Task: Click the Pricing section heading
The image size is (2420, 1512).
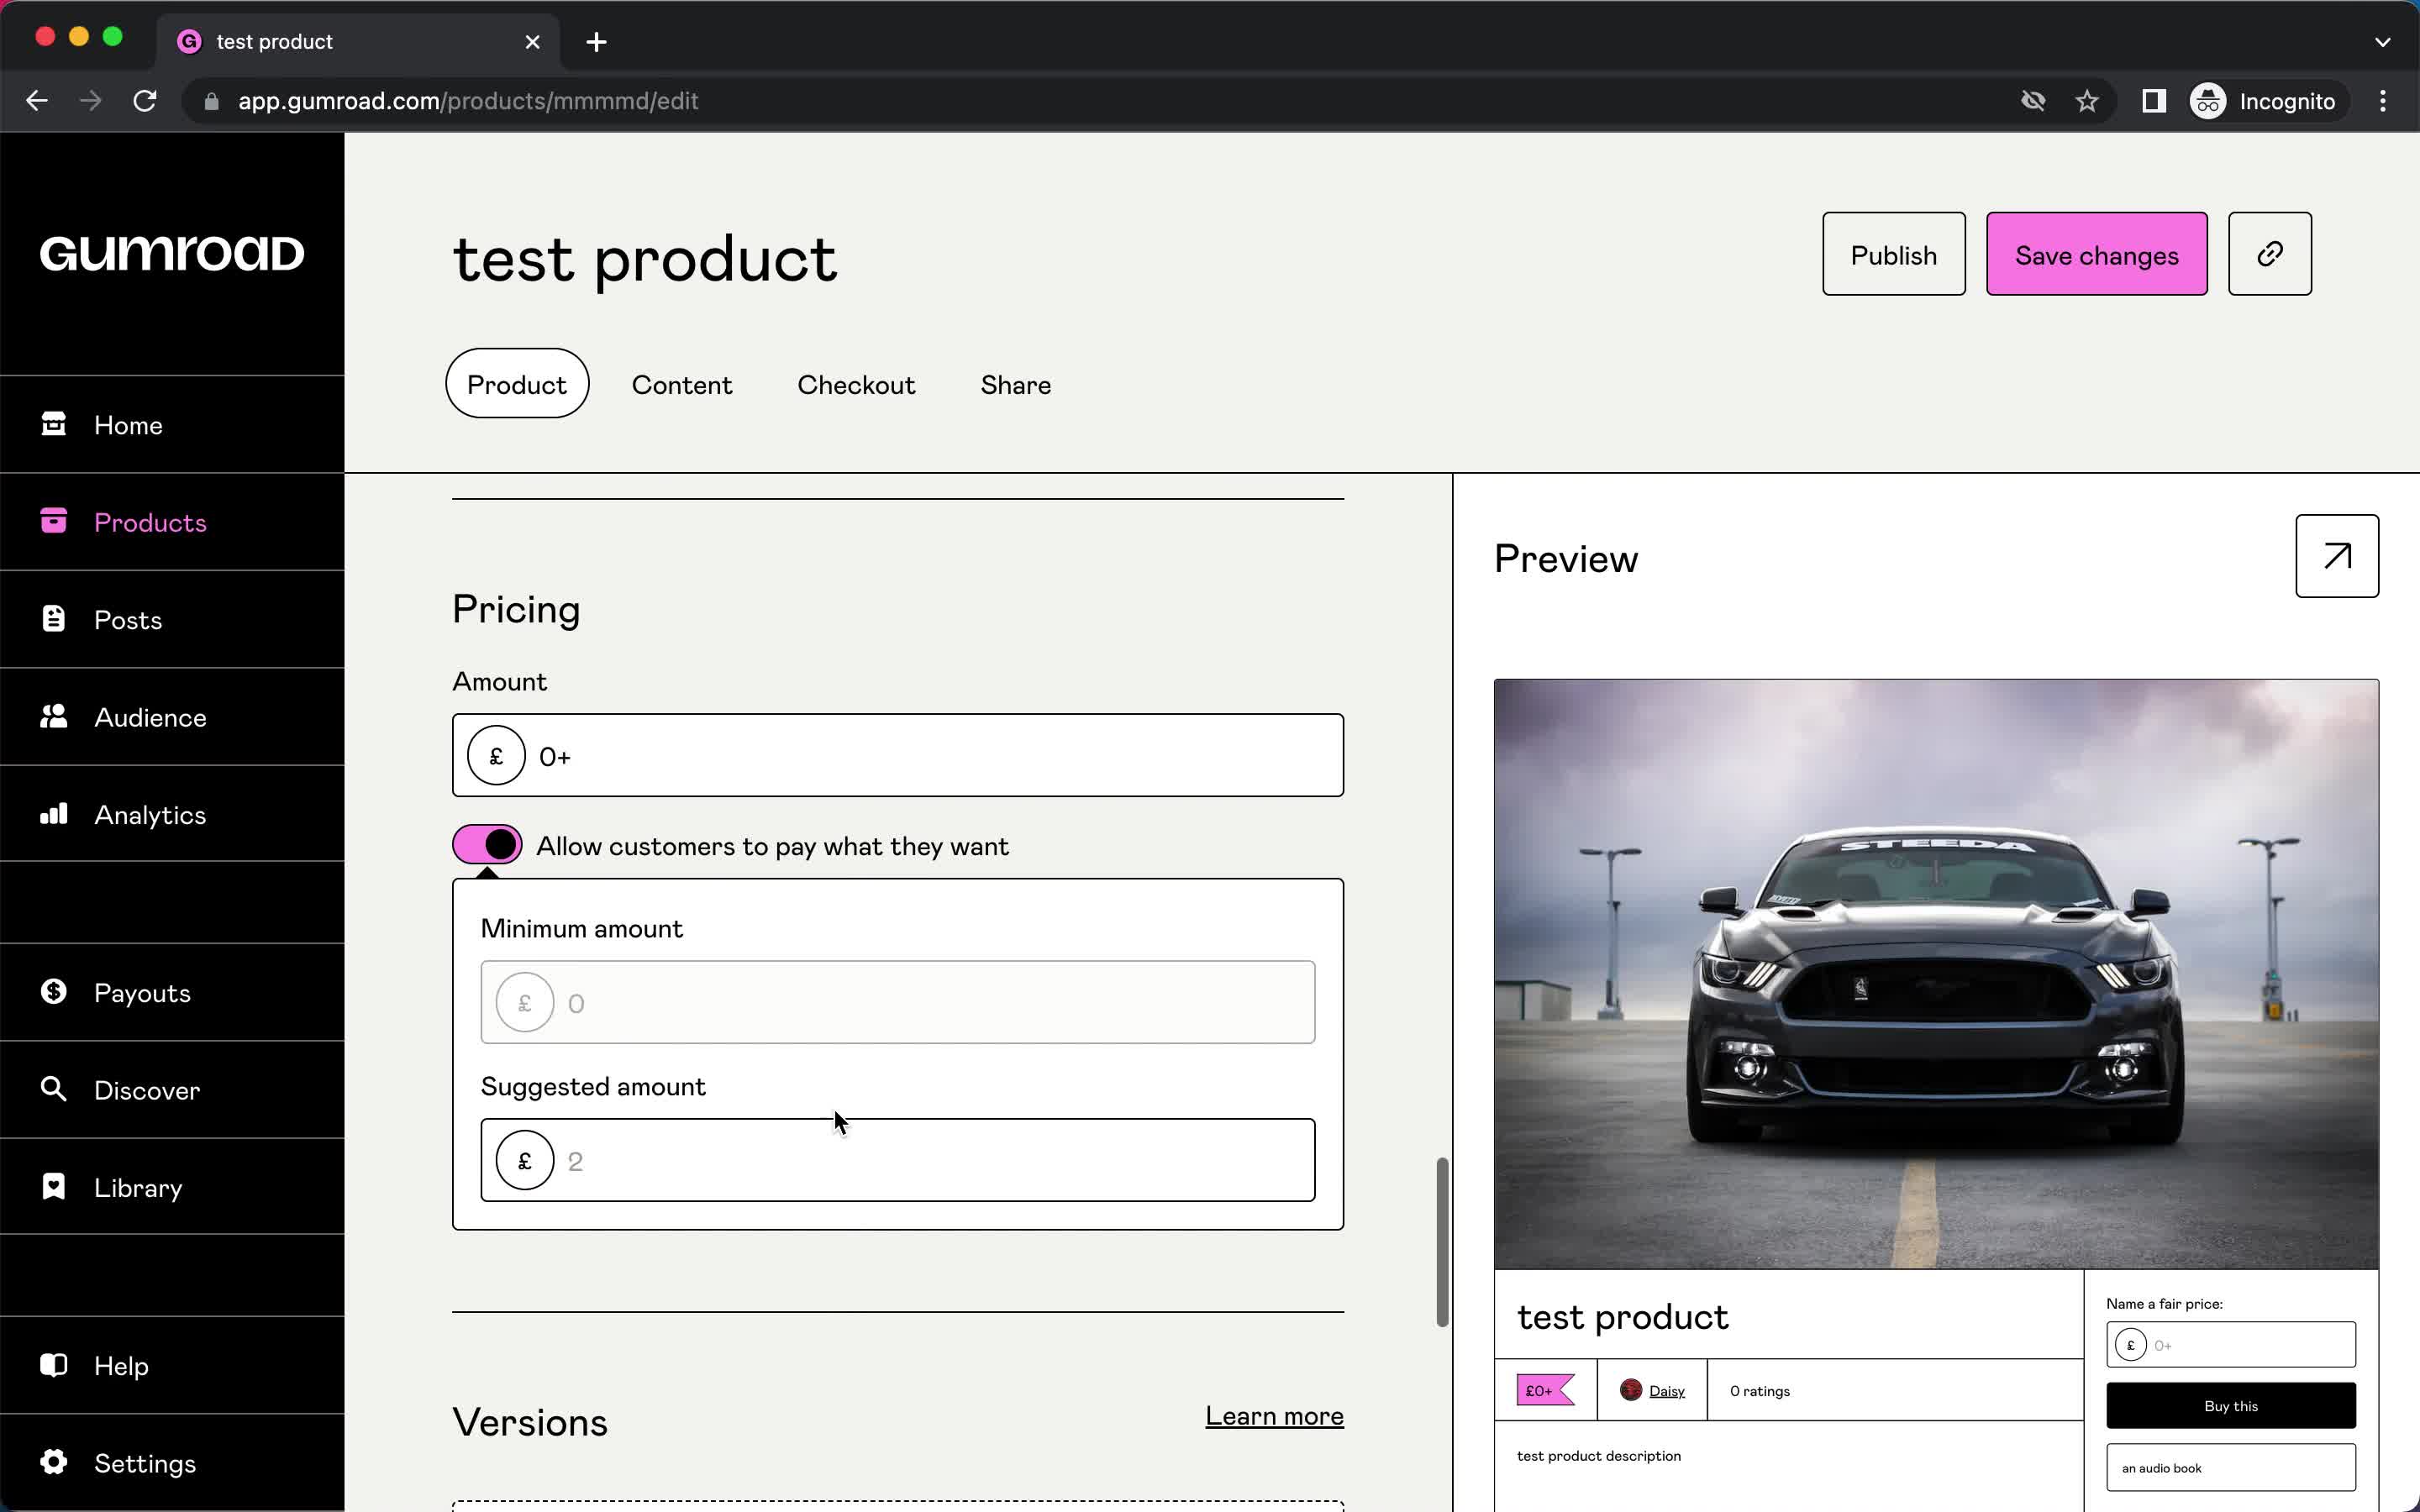Action: (516, 610)
